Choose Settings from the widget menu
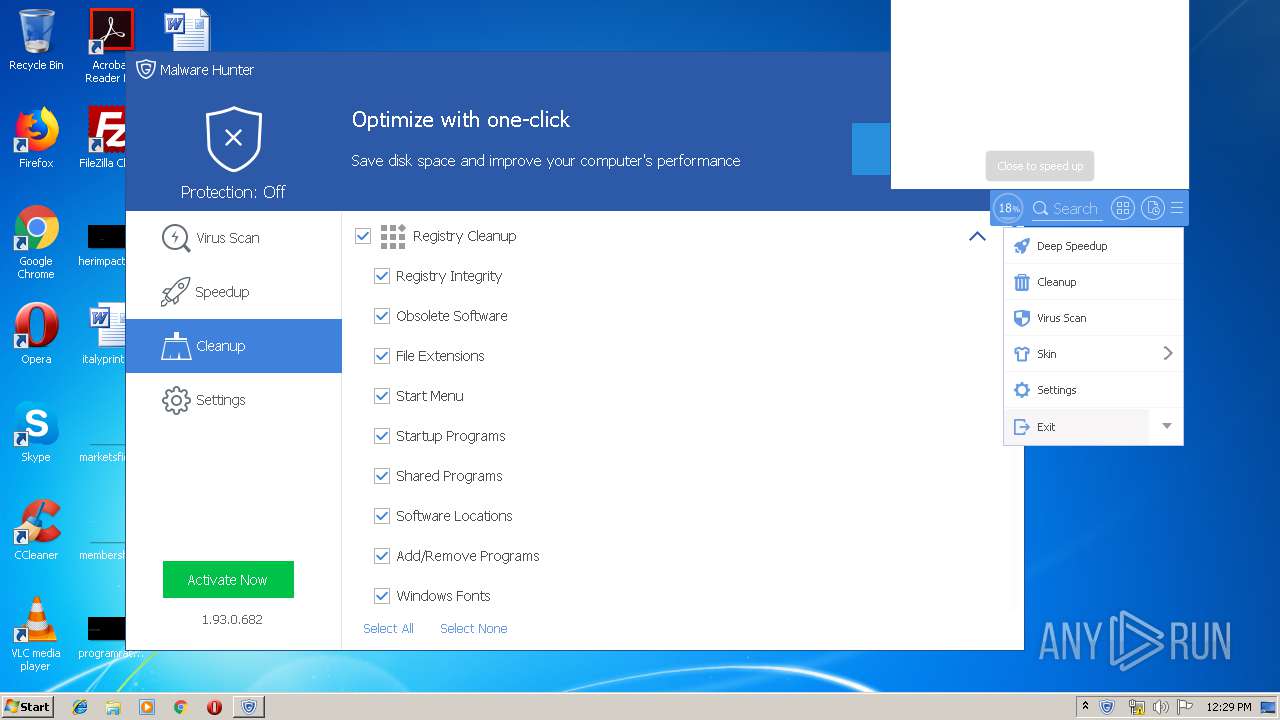The image size is (1280, 720). [x=1093, y=390]
